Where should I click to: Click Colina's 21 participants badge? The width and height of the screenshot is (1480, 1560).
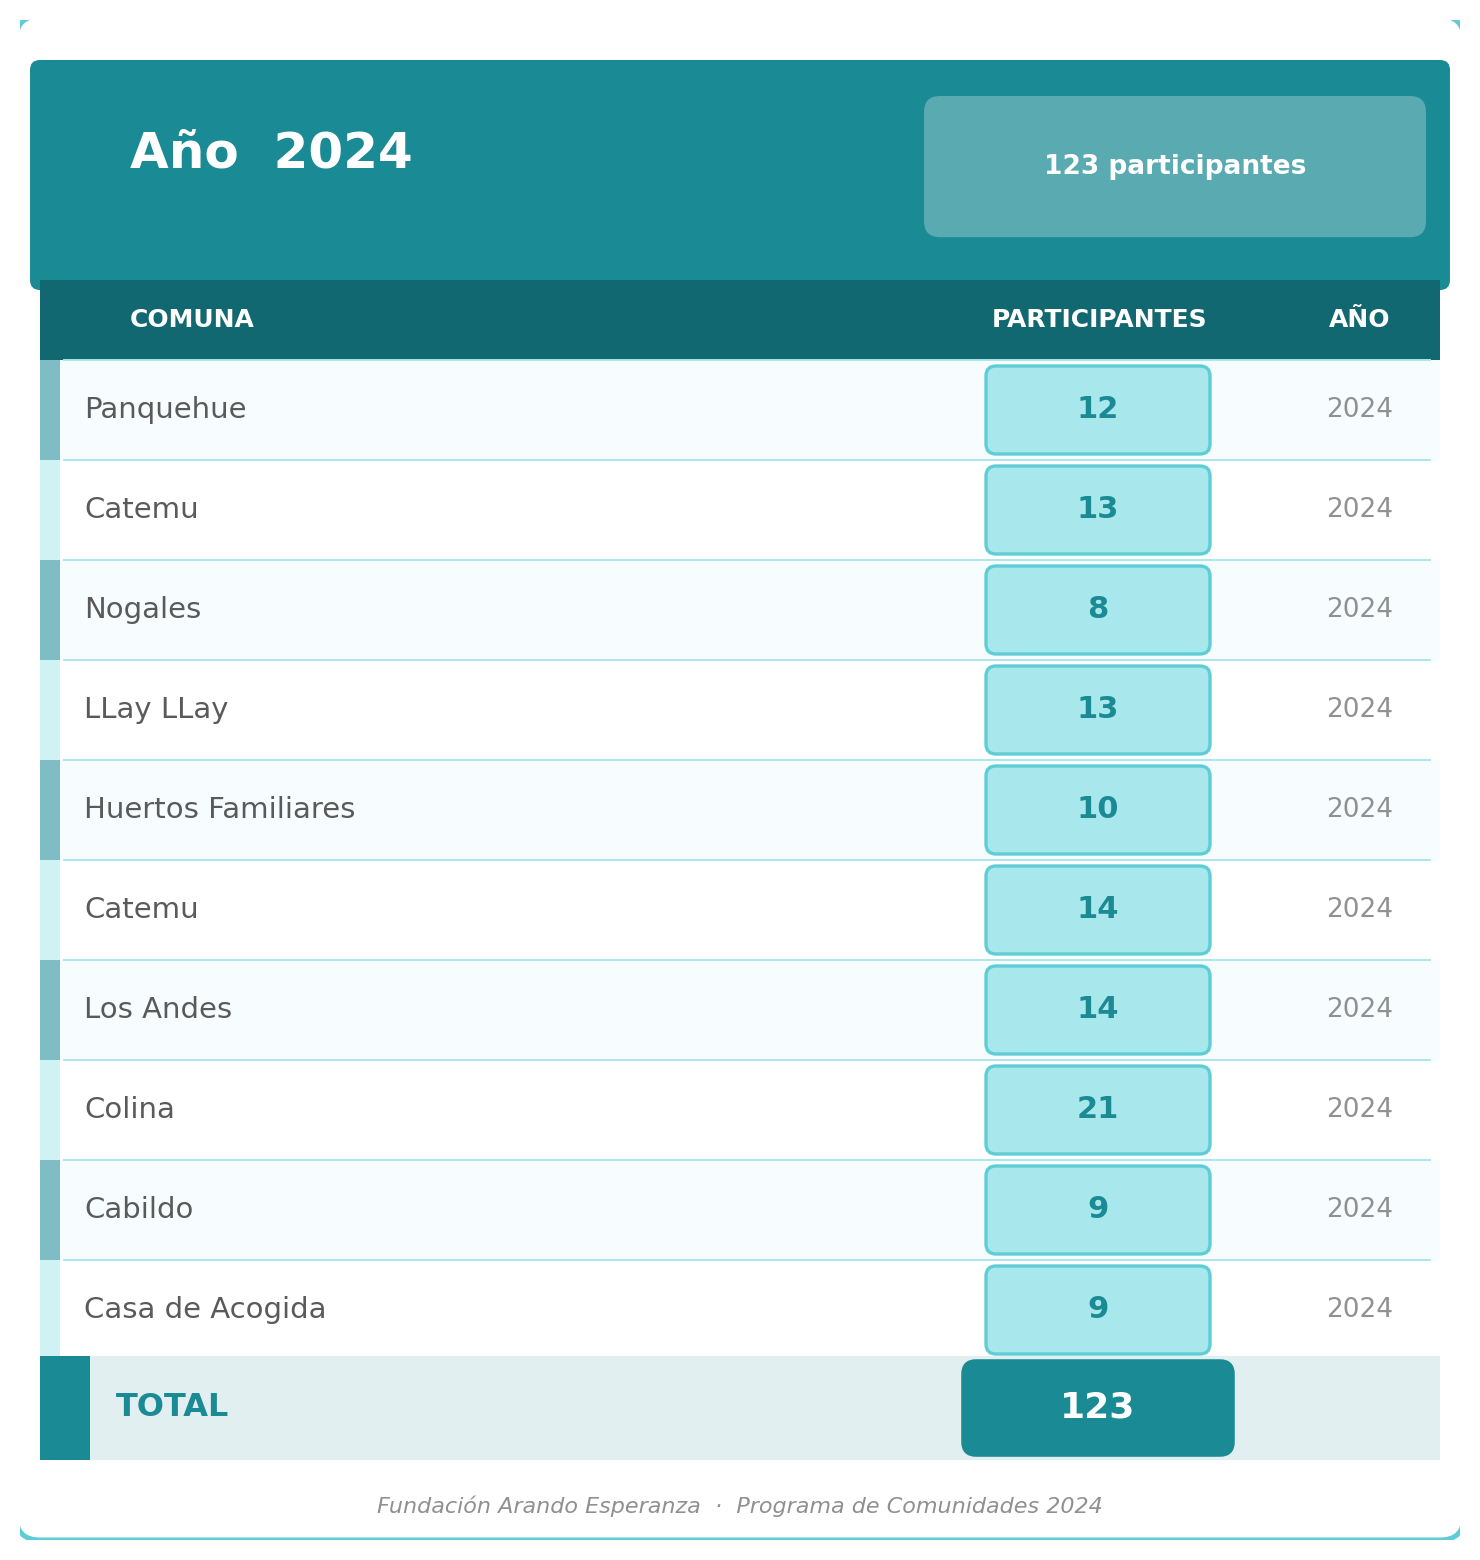pos(1098,1110)
